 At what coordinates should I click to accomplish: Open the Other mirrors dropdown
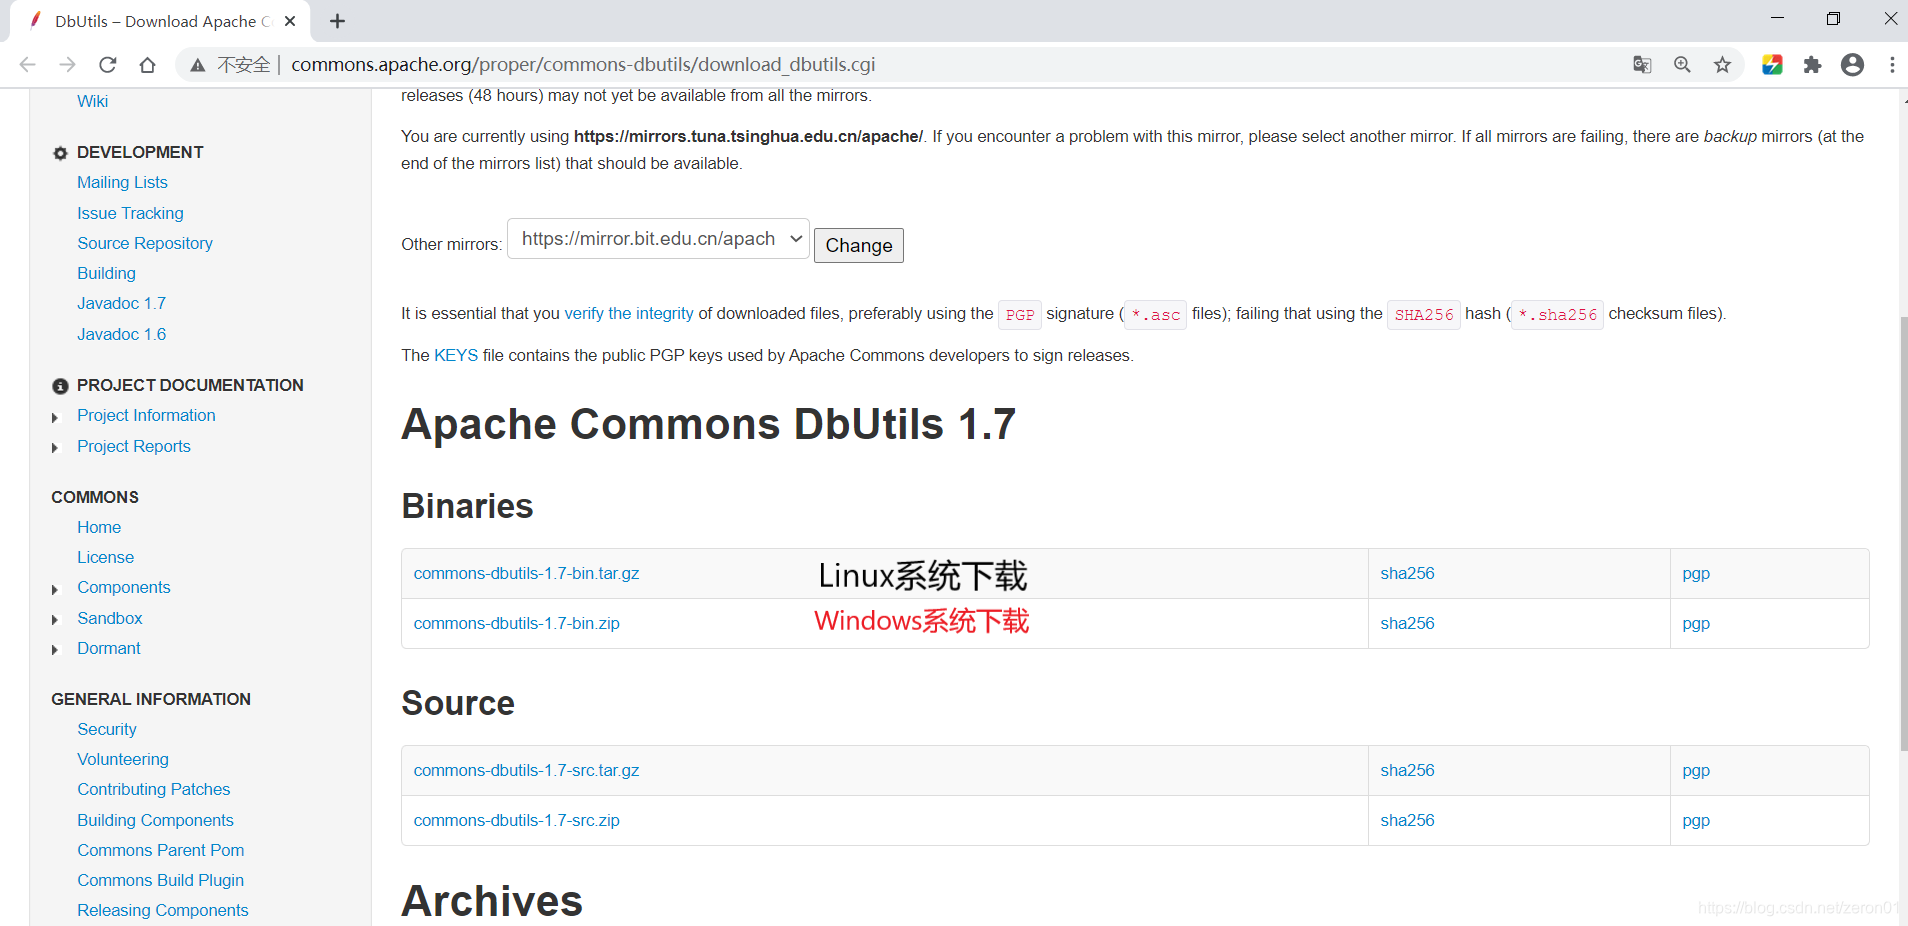pyautogui.click(x=658, y=239)
